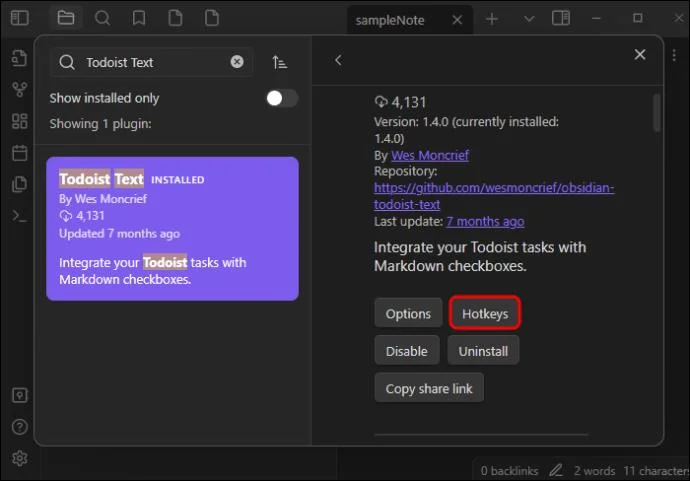Open daily note calendar icon
Viewport: 690px width, 481px height.
pyautogui.click(x=19, y=153)
